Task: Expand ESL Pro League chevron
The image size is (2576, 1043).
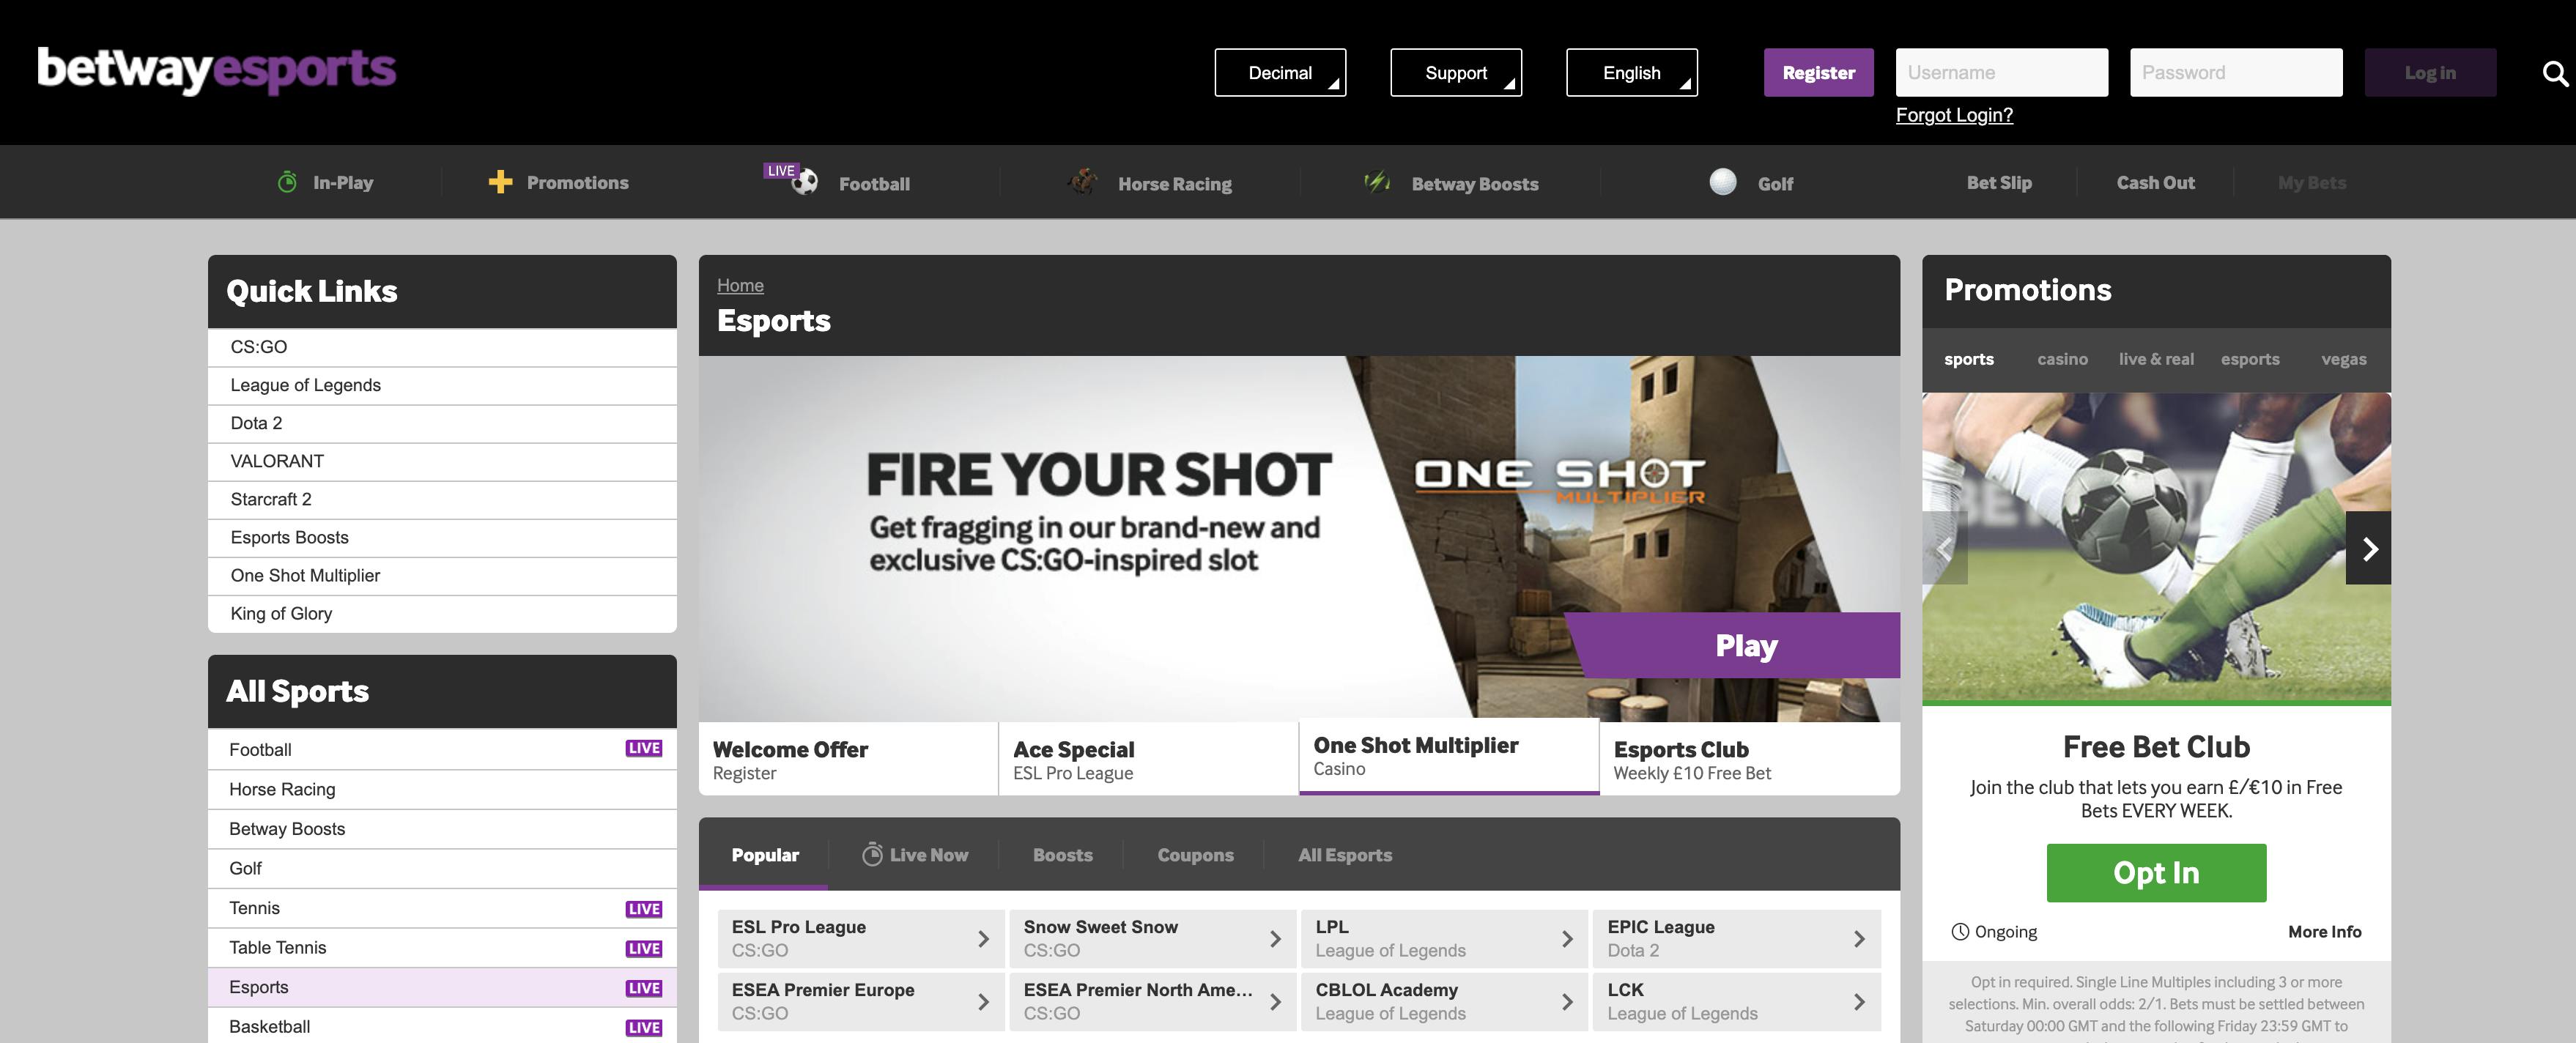Action: click(x=983, y=939)
